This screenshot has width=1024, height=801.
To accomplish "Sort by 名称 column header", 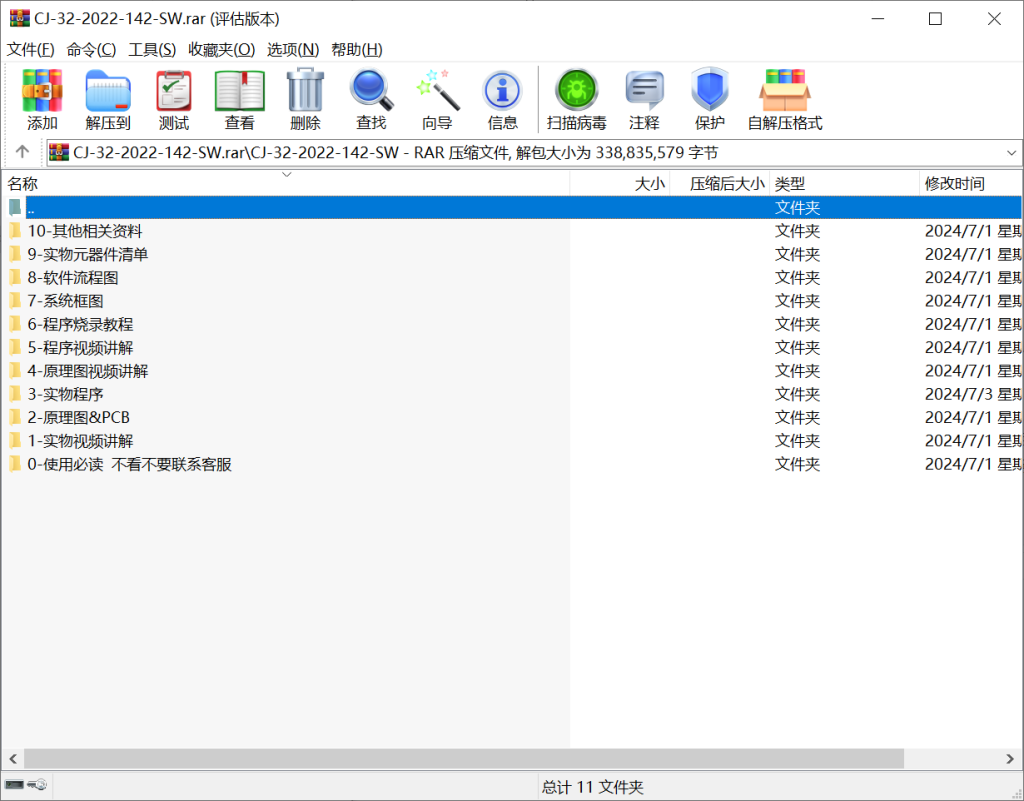I will point(24,184).
